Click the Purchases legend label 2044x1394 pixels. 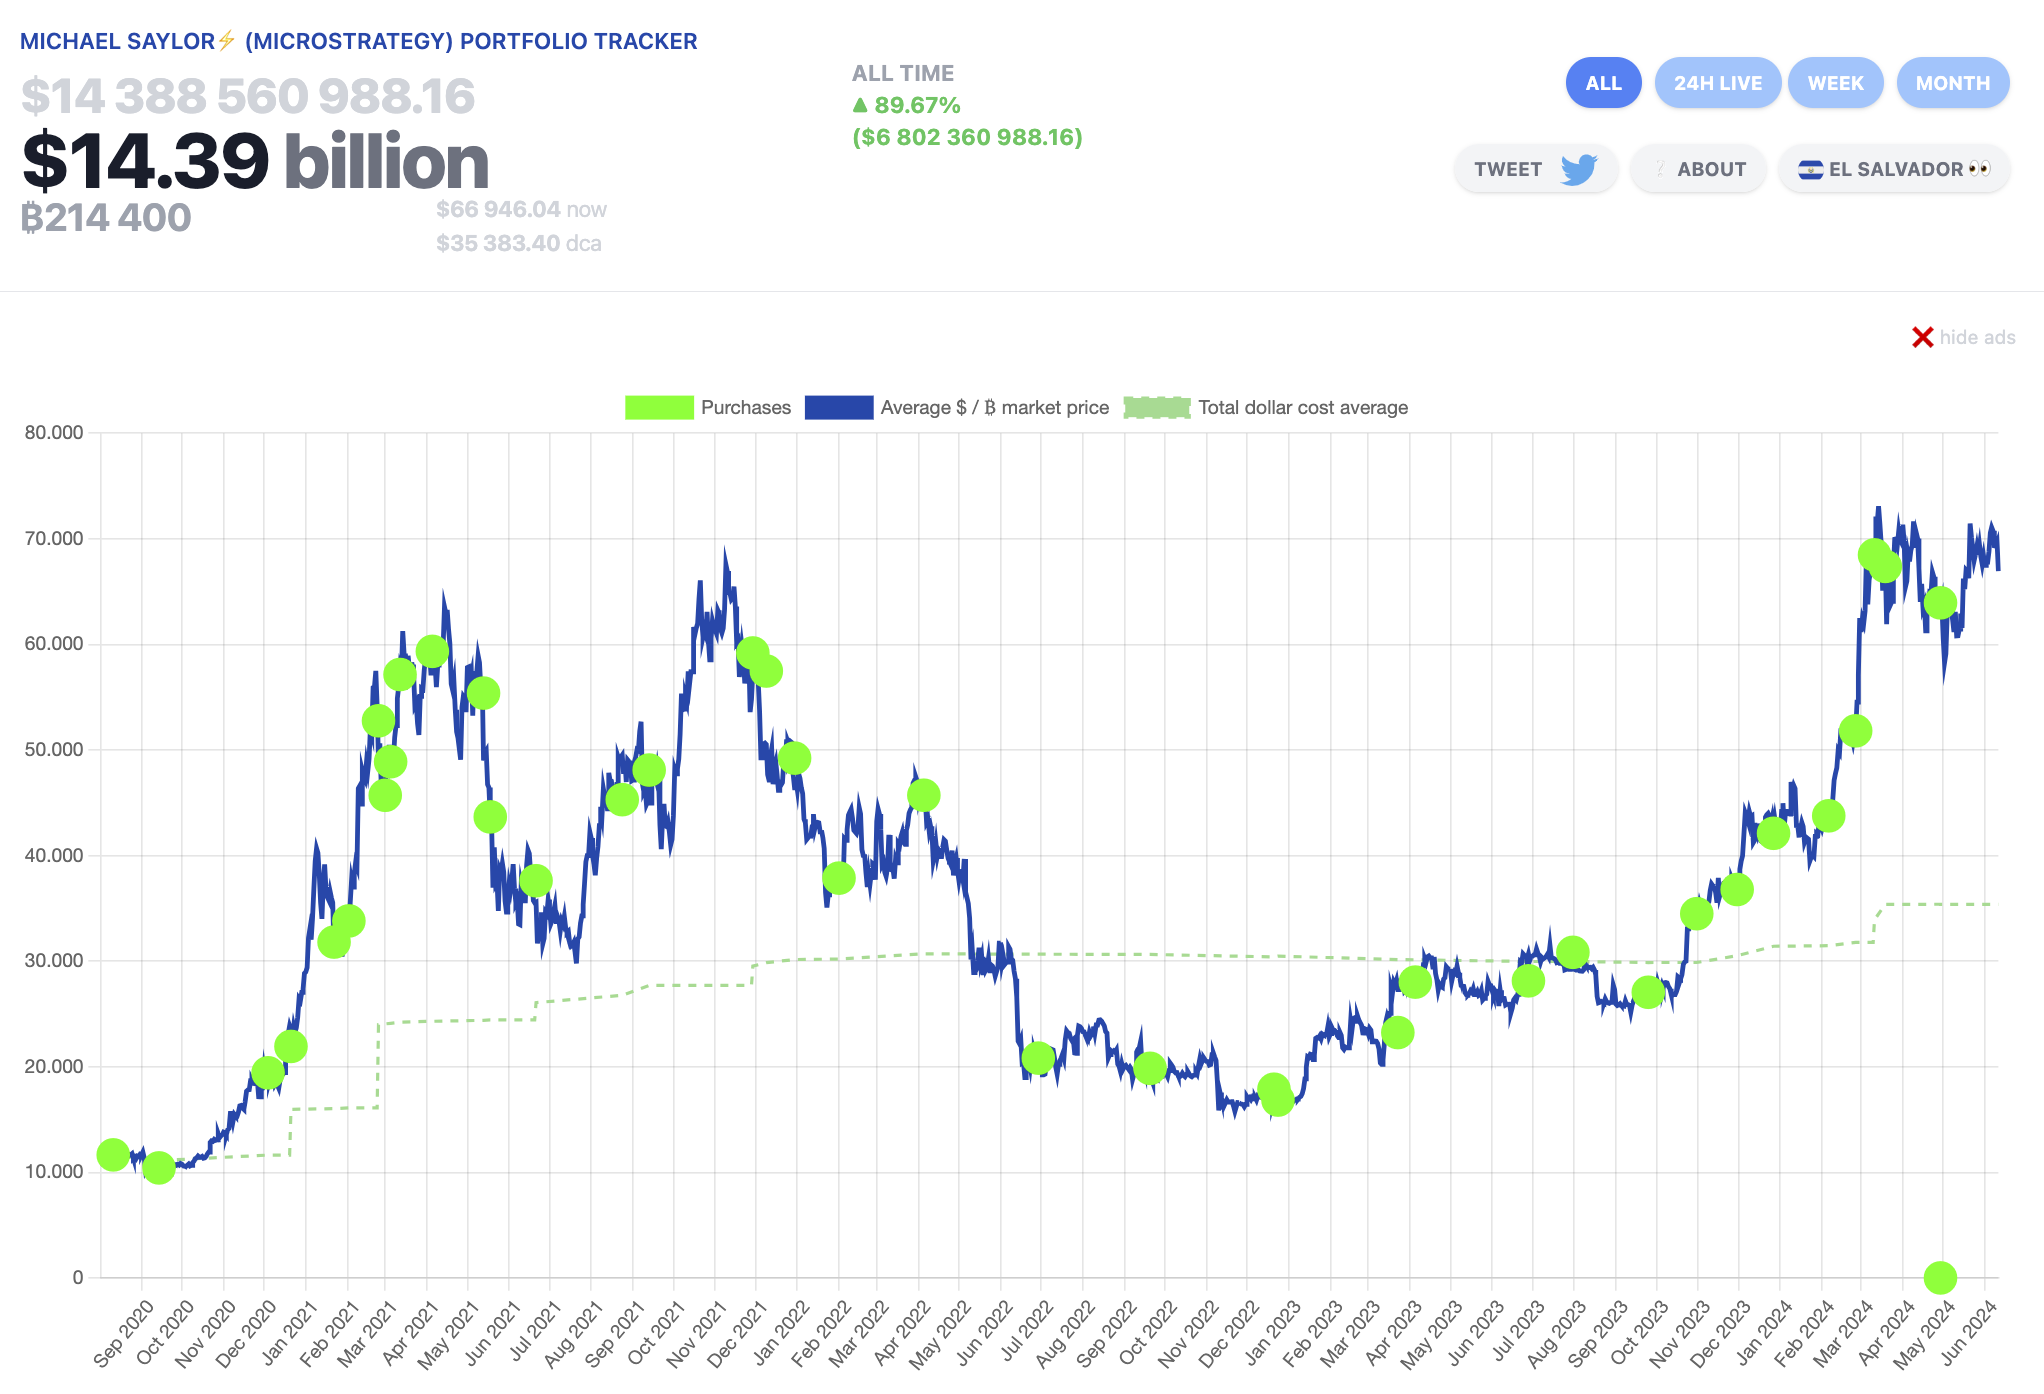[745, 407]
